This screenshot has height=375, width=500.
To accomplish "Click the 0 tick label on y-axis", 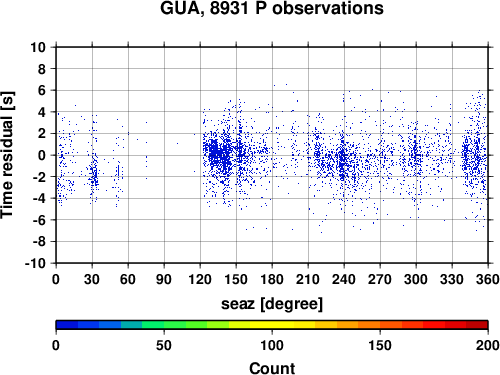I will [42, 155].
